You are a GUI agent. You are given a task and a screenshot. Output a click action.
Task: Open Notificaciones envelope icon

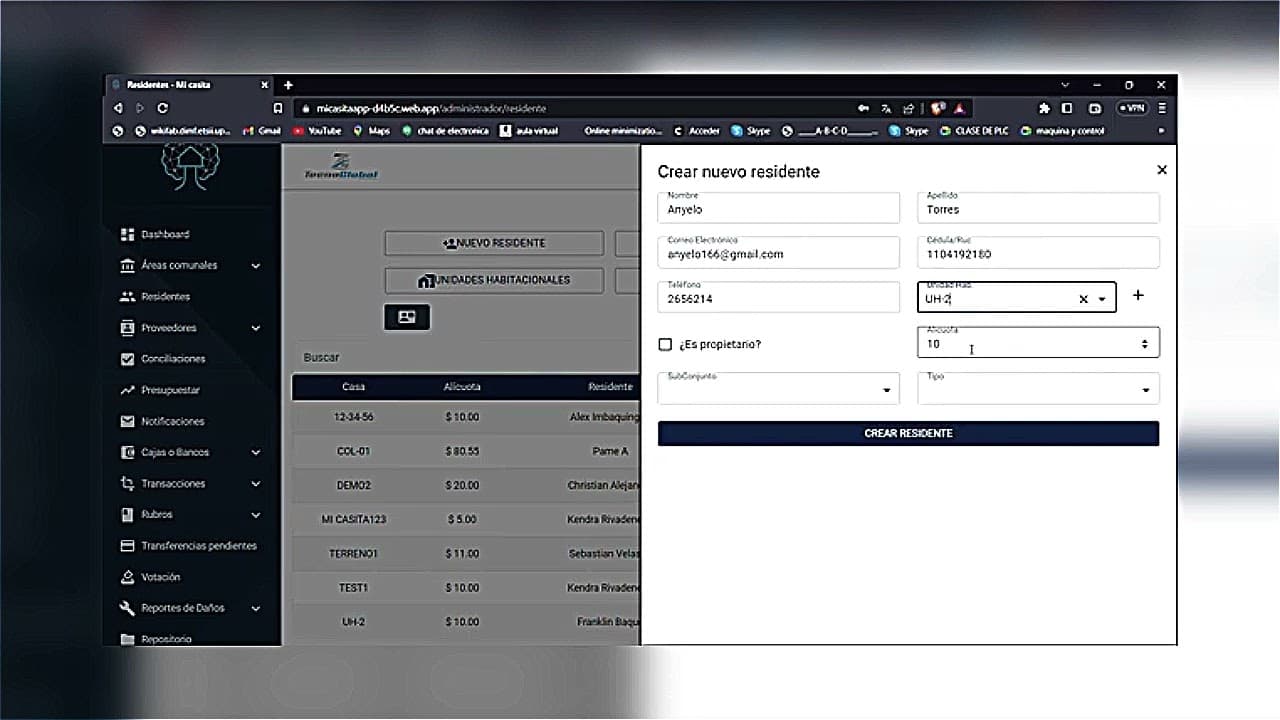[x=127, y=421]
